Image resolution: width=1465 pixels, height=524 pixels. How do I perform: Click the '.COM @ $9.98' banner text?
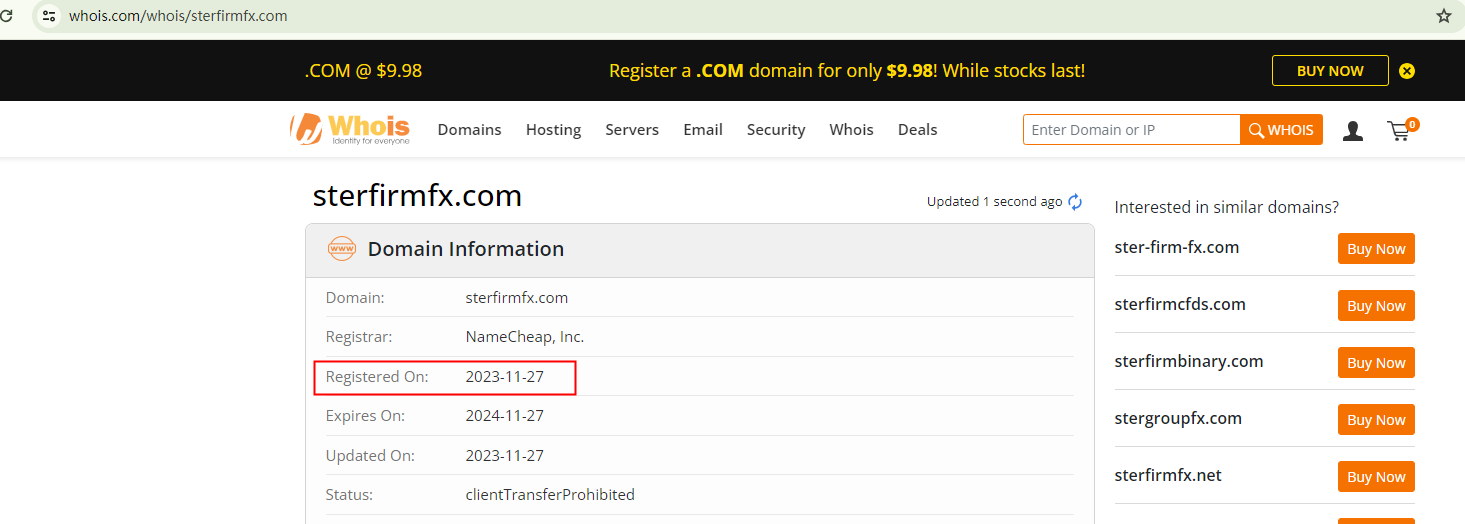pos(363,71)
